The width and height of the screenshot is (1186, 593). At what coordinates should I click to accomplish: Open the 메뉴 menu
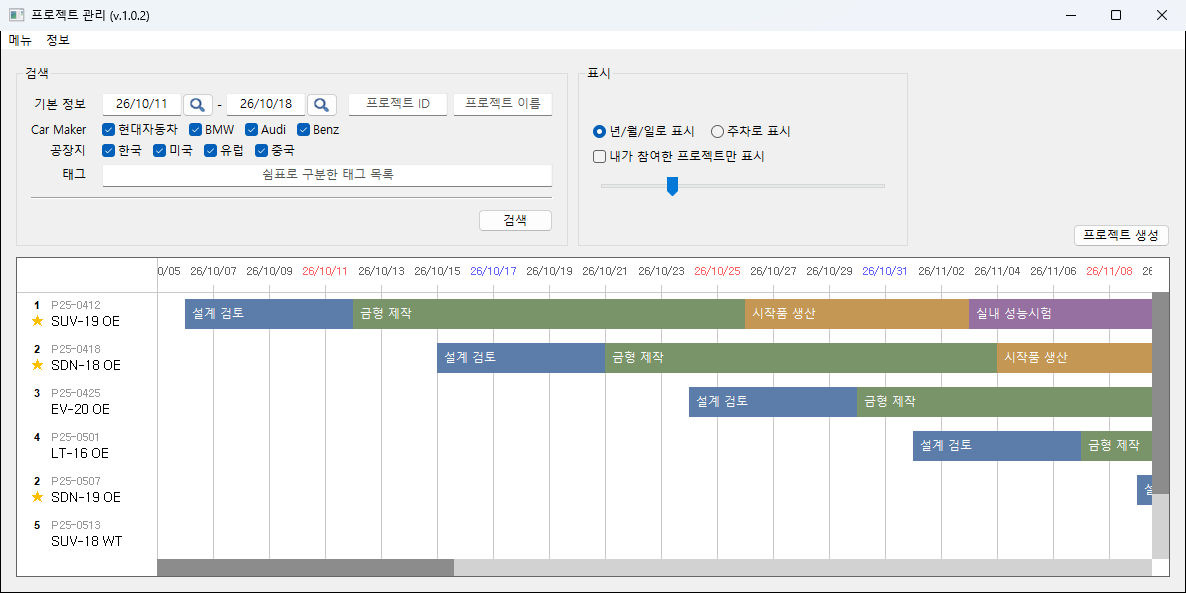point(20,40)
